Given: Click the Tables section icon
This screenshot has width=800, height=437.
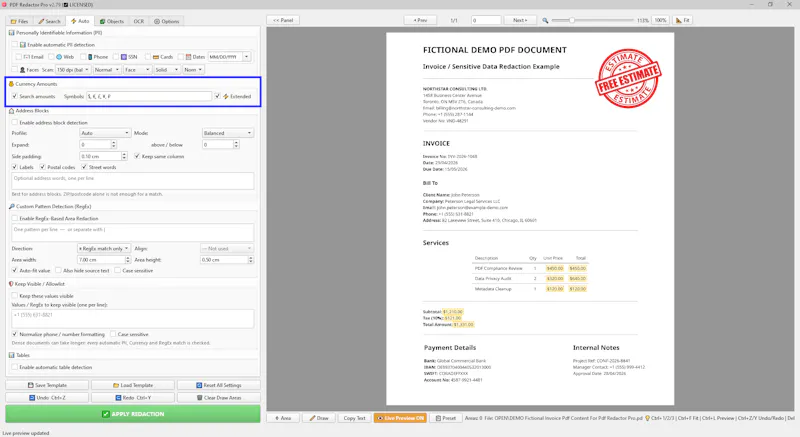Looking at the screenshot, I should tap(12, 355).
